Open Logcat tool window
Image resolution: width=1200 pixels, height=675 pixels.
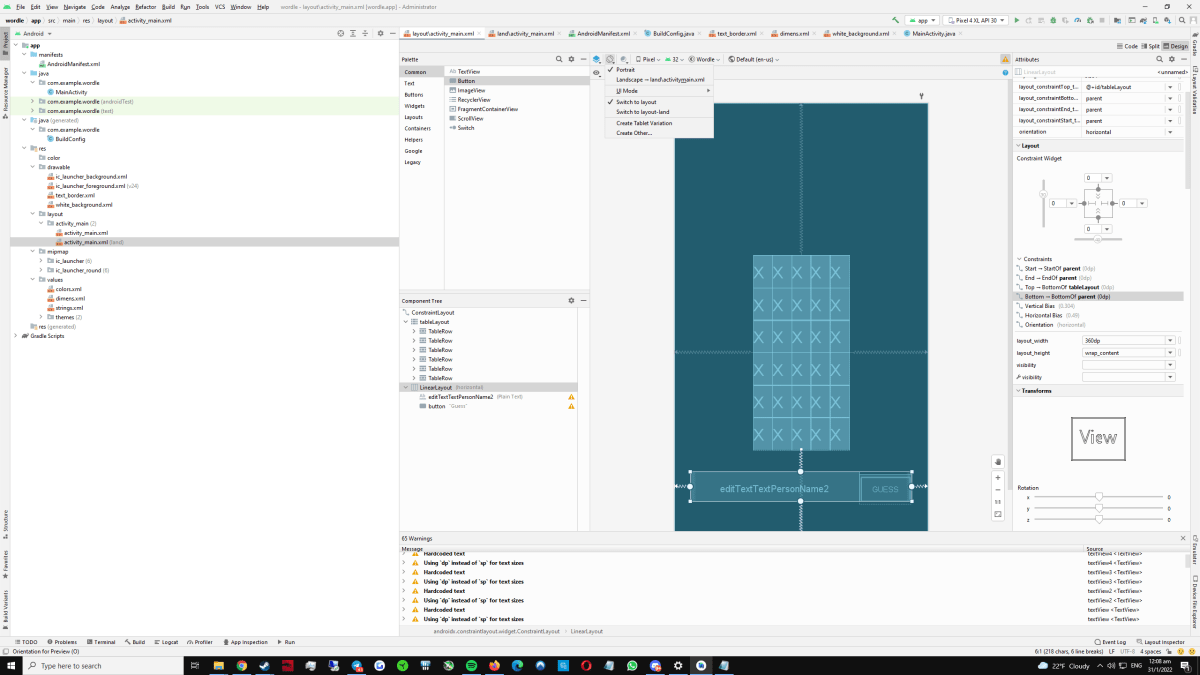[166, 642]
